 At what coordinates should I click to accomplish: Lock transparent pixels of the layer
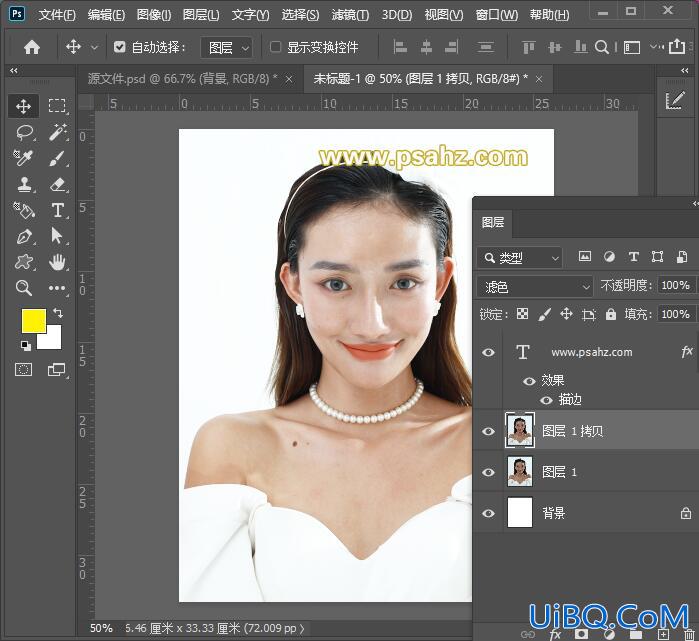click(x=522, y=314)
